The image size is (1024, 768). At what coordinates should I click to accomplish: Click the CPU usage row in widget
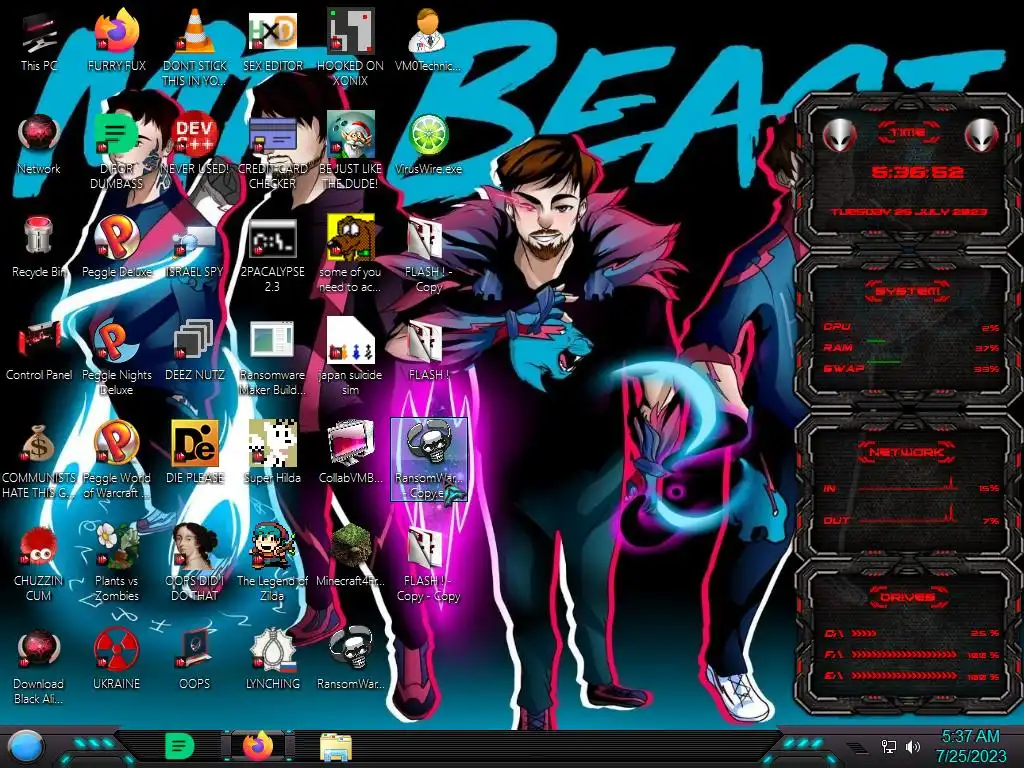pyautogui.click(x=912, y=327)
